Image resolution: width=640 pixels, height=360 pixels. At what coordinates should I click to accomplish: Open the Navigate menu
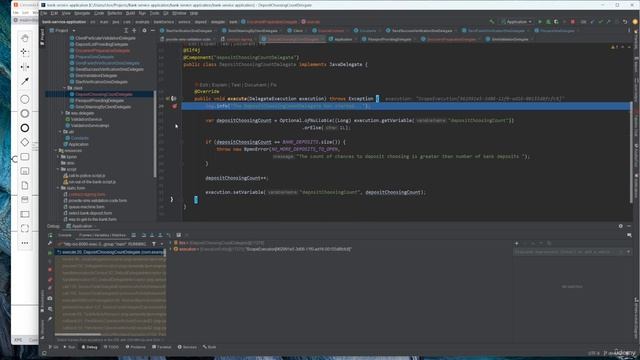[x=82, y=13]
